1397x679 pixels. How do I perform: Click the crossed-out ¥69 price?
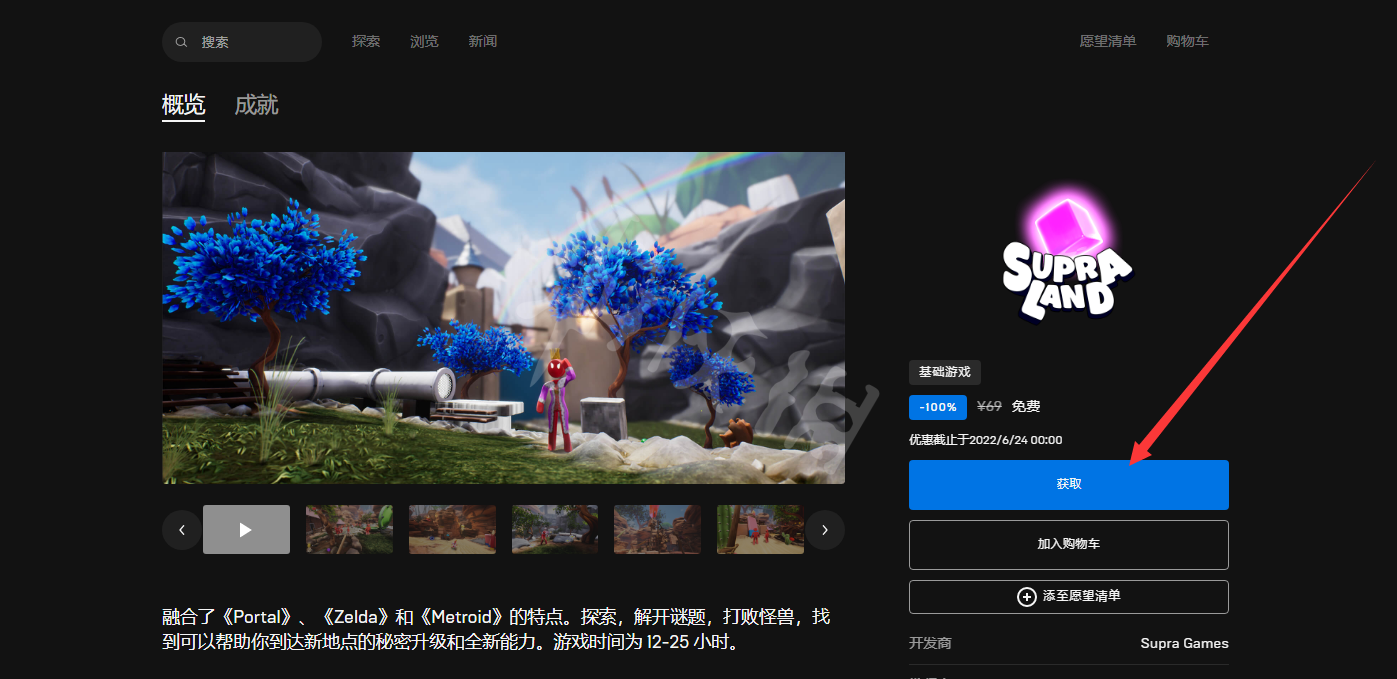989,407
